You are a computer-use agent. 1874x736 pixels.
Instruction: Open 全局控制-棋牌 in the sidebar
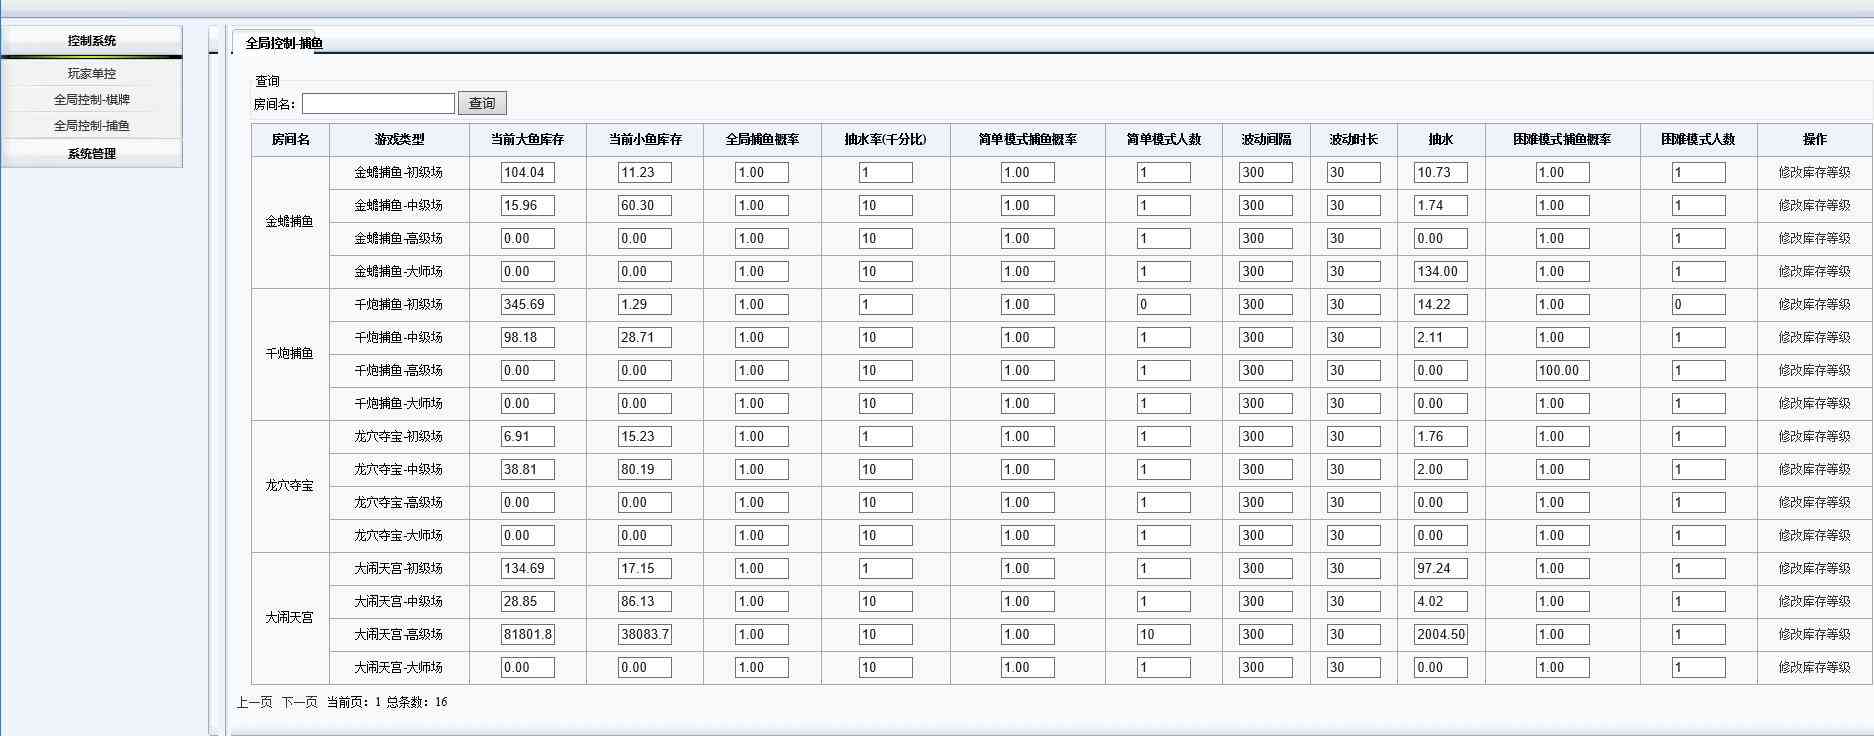tap(92, 99)
